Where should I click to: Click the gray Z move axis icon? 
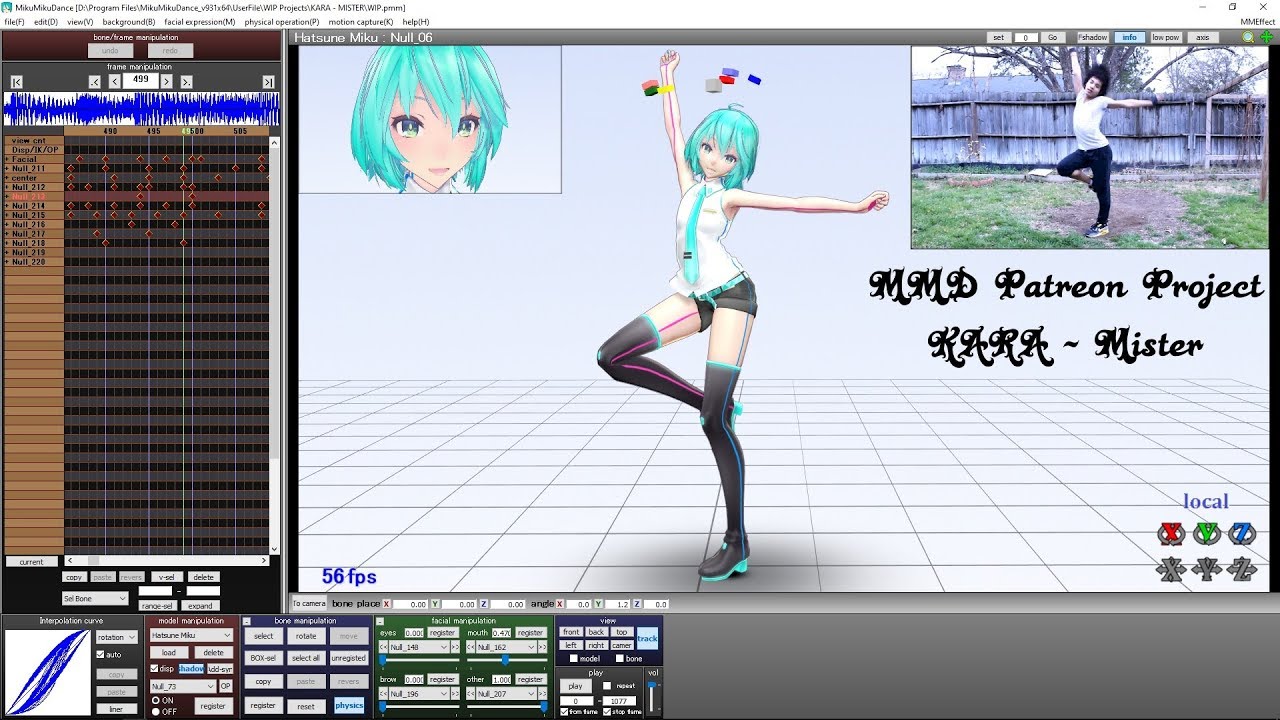pyautogui.click(x=1241, y=569)
